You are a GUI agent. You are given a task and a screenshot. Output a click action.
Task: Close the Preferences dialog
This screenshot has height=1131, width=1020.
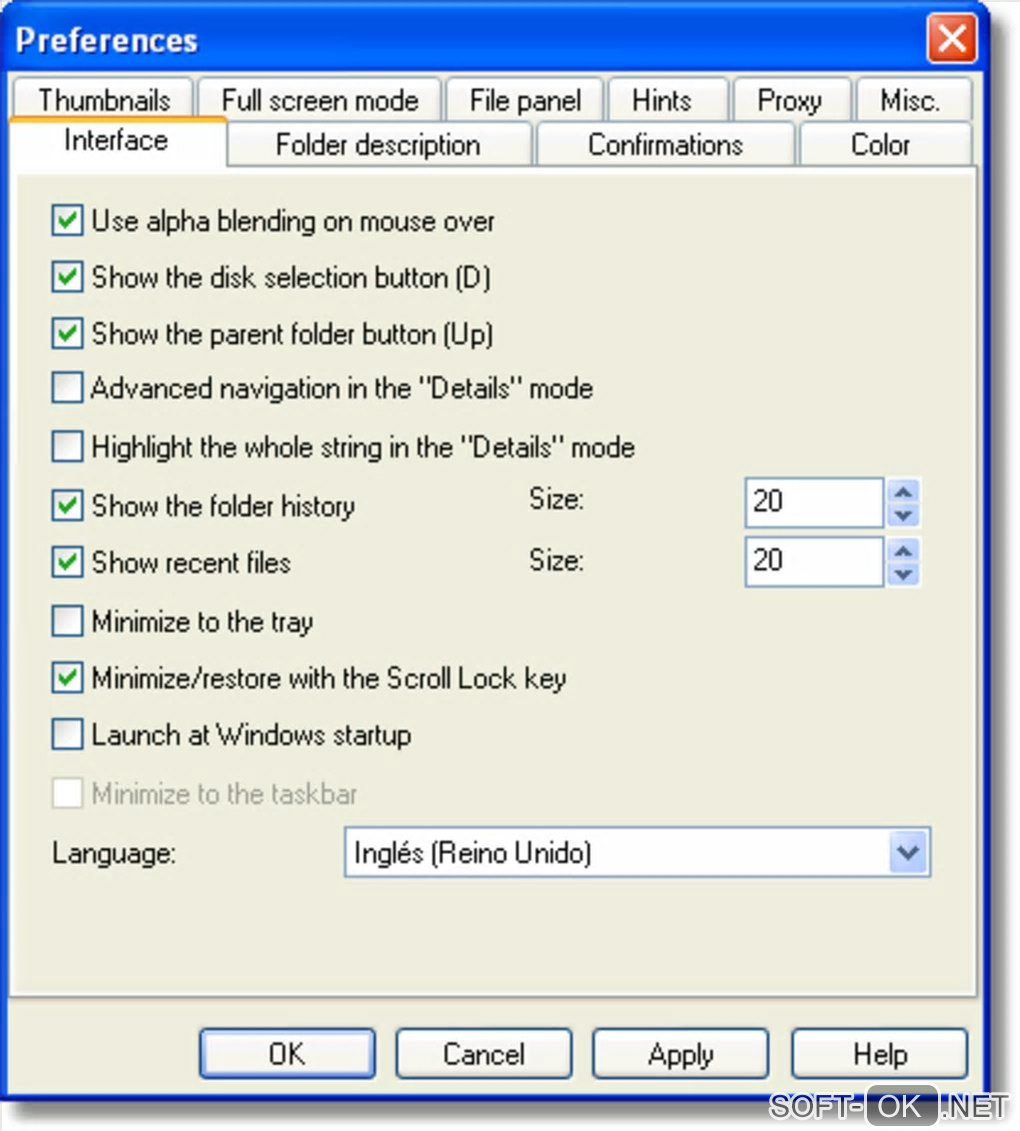tap(952, 38)
